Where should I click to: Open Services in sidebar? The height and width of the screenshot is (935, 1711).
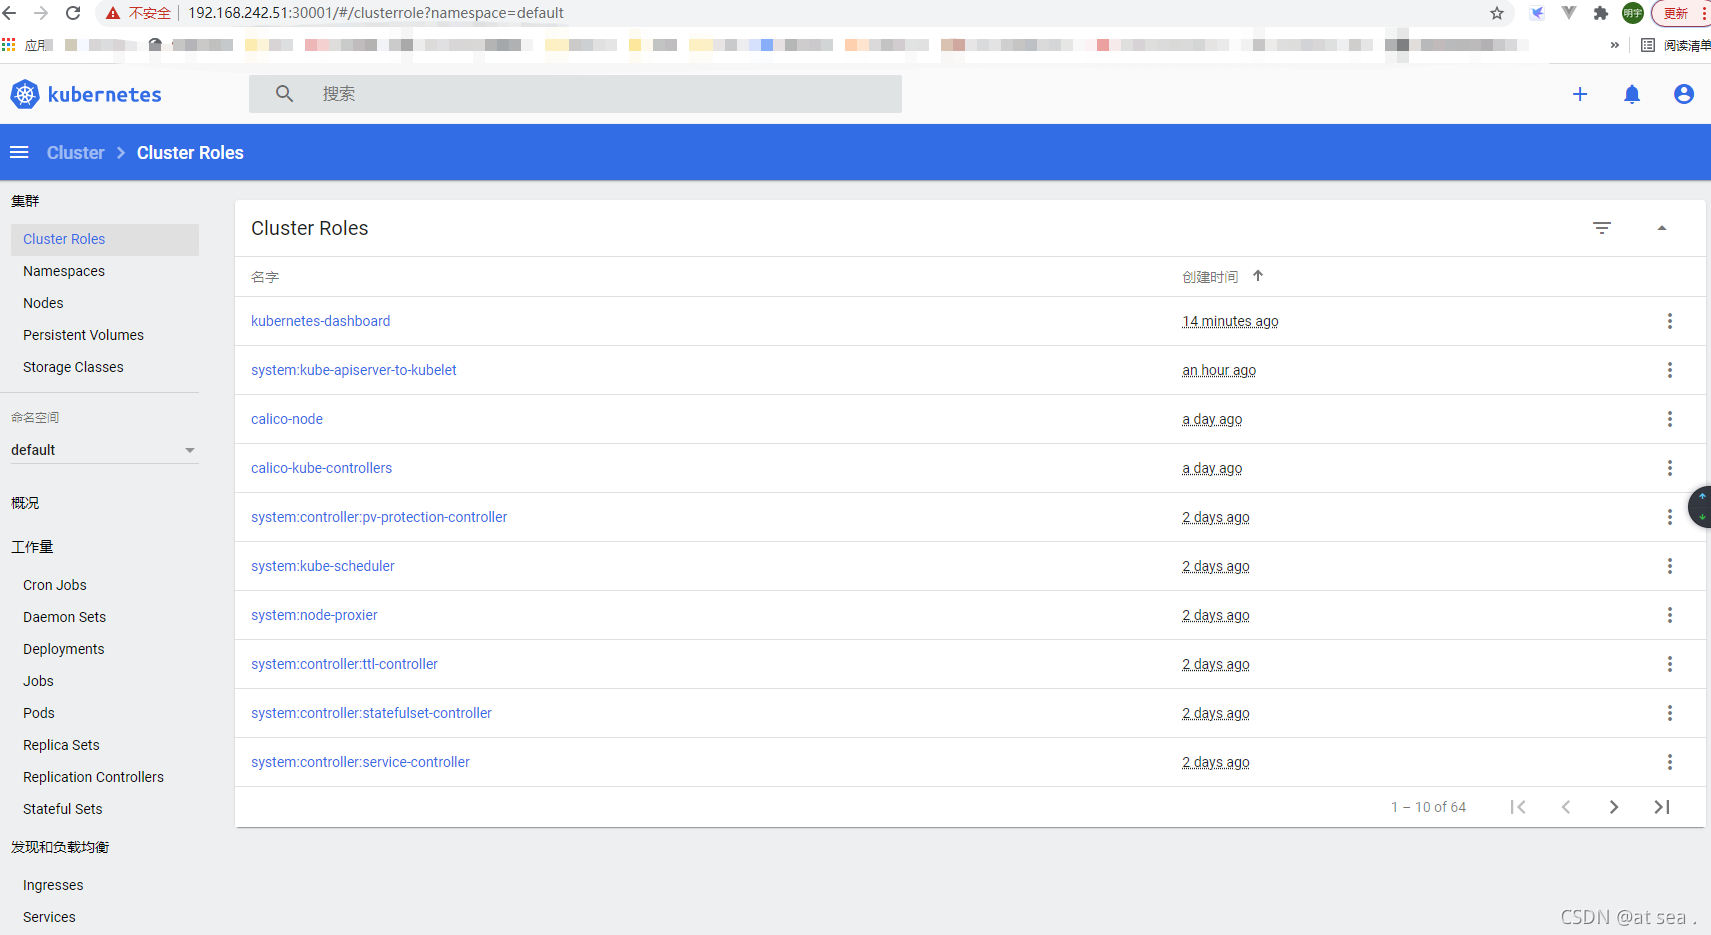pos(49,917)
